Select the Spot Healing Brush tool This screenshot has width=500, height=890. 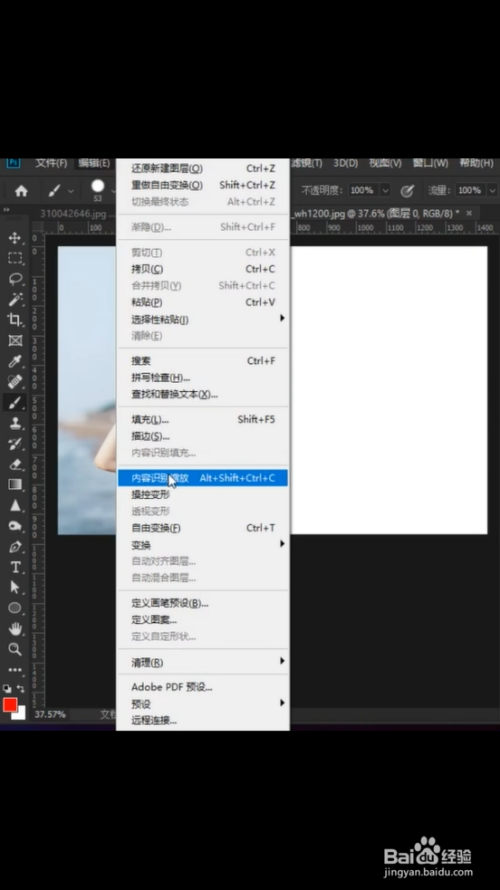point(15,381)
